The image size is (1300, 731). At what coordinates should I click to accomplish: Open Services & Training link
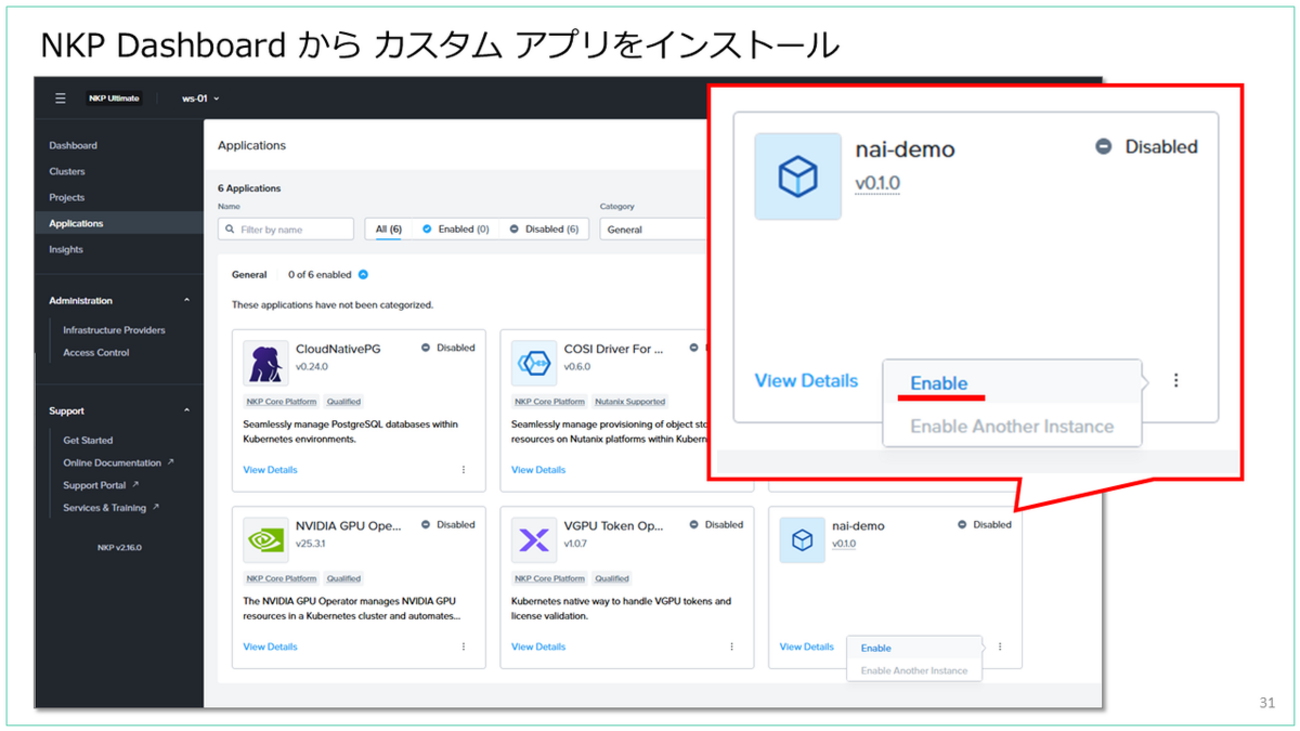pos(105,508)
